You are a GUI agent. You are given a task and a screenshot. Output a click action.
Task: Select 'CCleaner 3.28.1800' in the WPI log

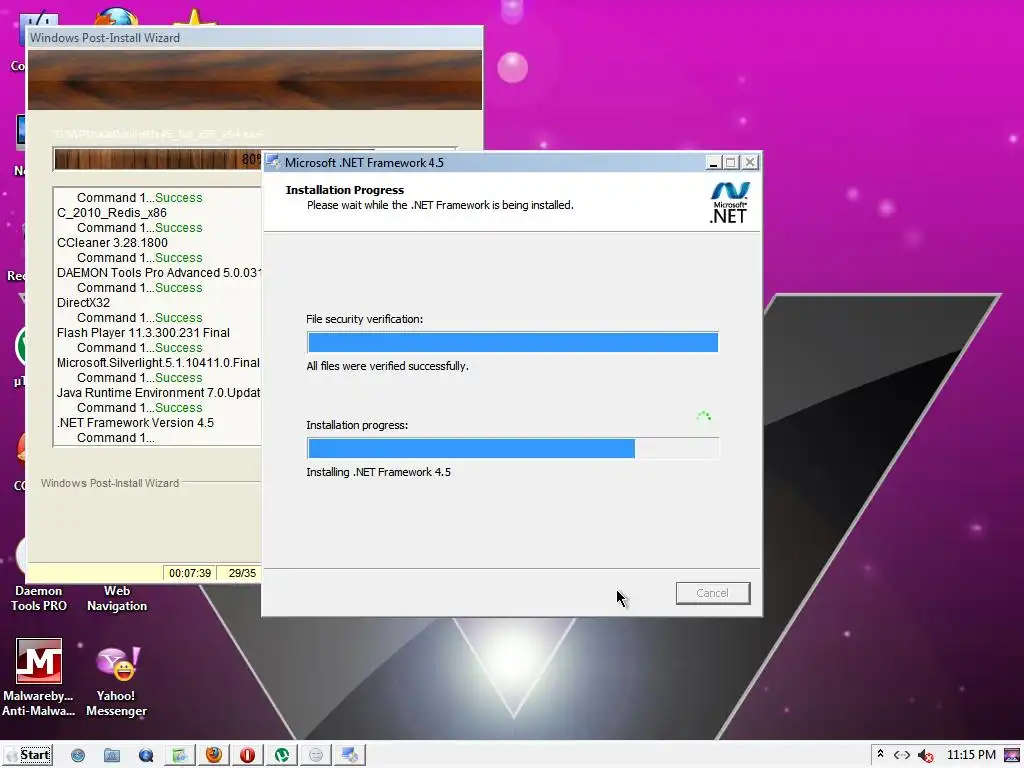click(x=112, y=243)
